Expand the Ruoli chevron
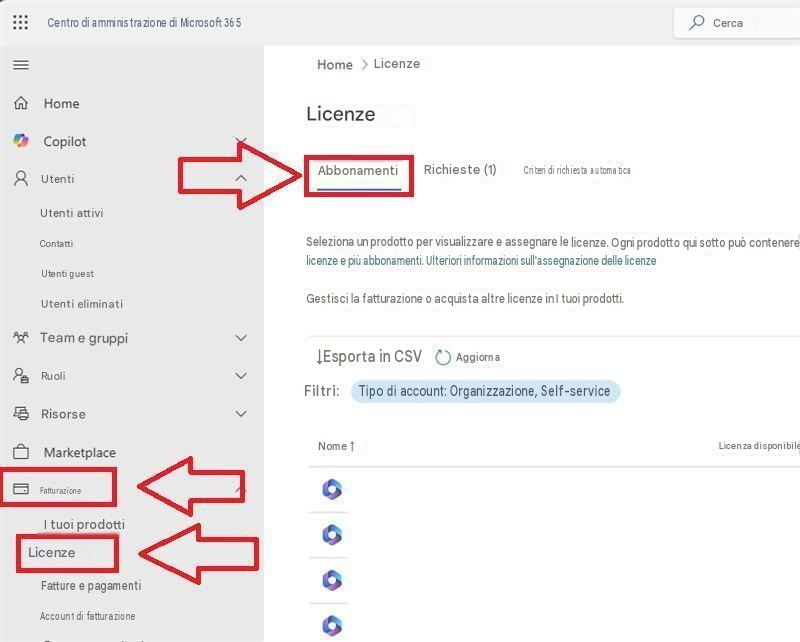 click(241, 376)
